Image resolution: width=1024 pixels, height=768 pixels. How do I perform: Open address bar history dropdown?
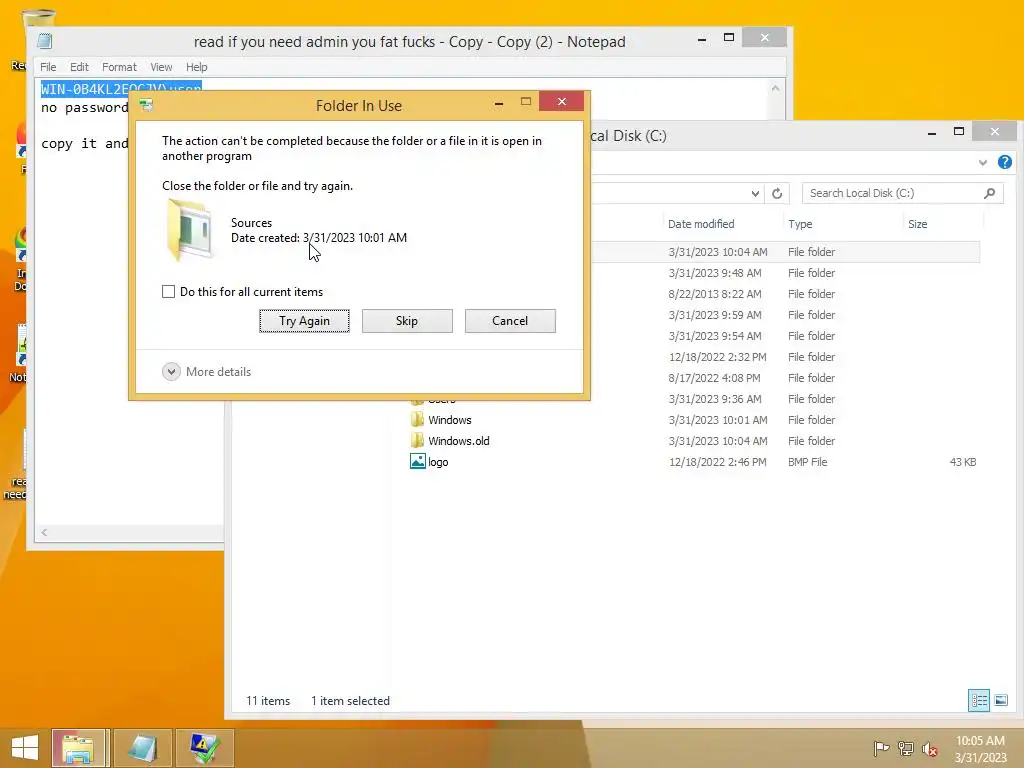[x=755, y=193]
